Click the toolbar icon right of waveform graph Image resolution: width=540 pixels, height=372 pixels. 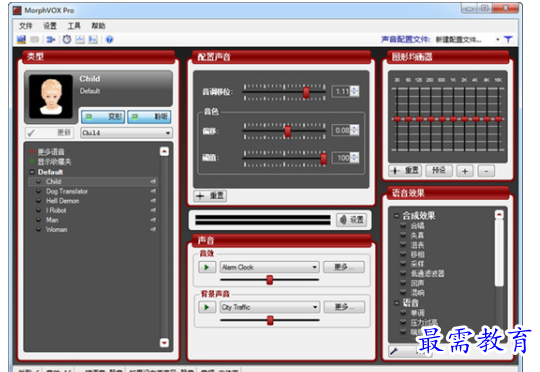[93, 40]
